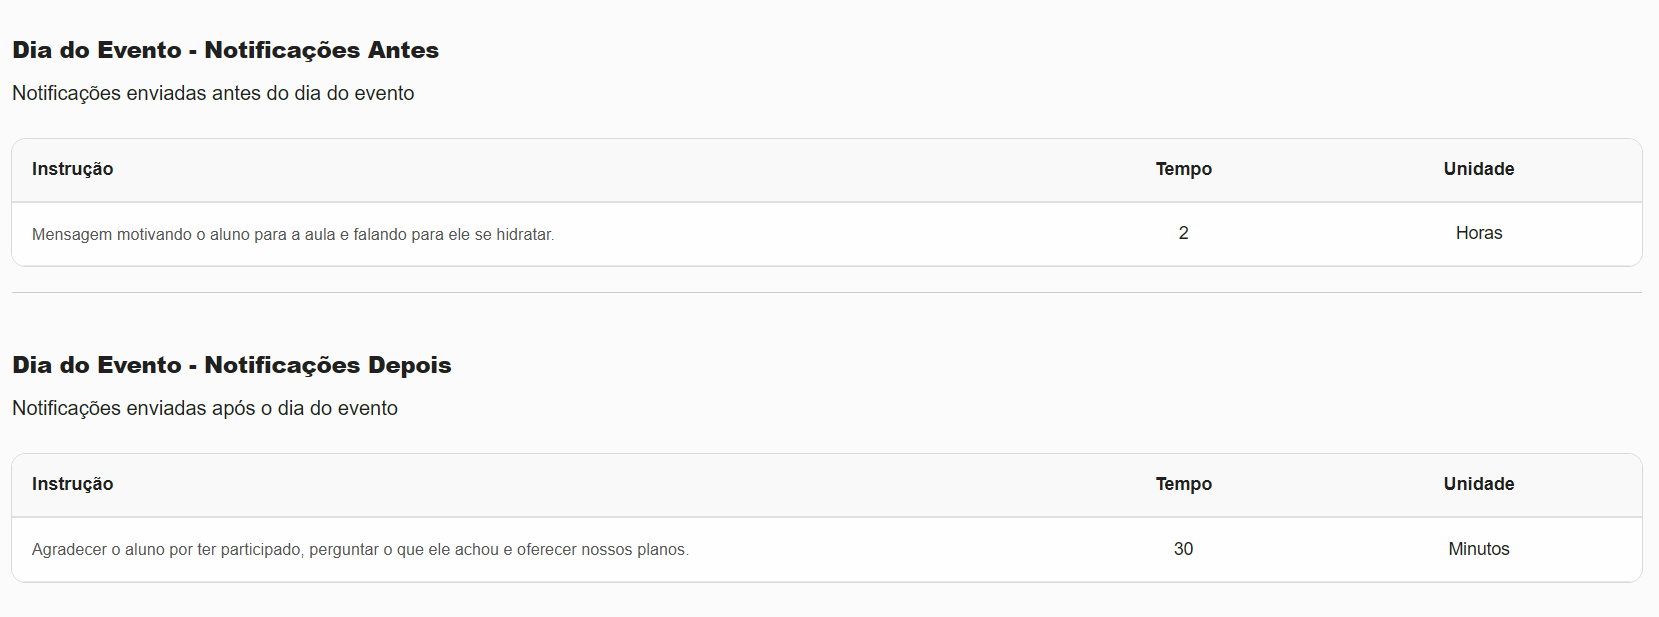Screen dimensions: 1659x617
Task: Click the word 'hidratar' in the Antes instruction
Action: 524,234
